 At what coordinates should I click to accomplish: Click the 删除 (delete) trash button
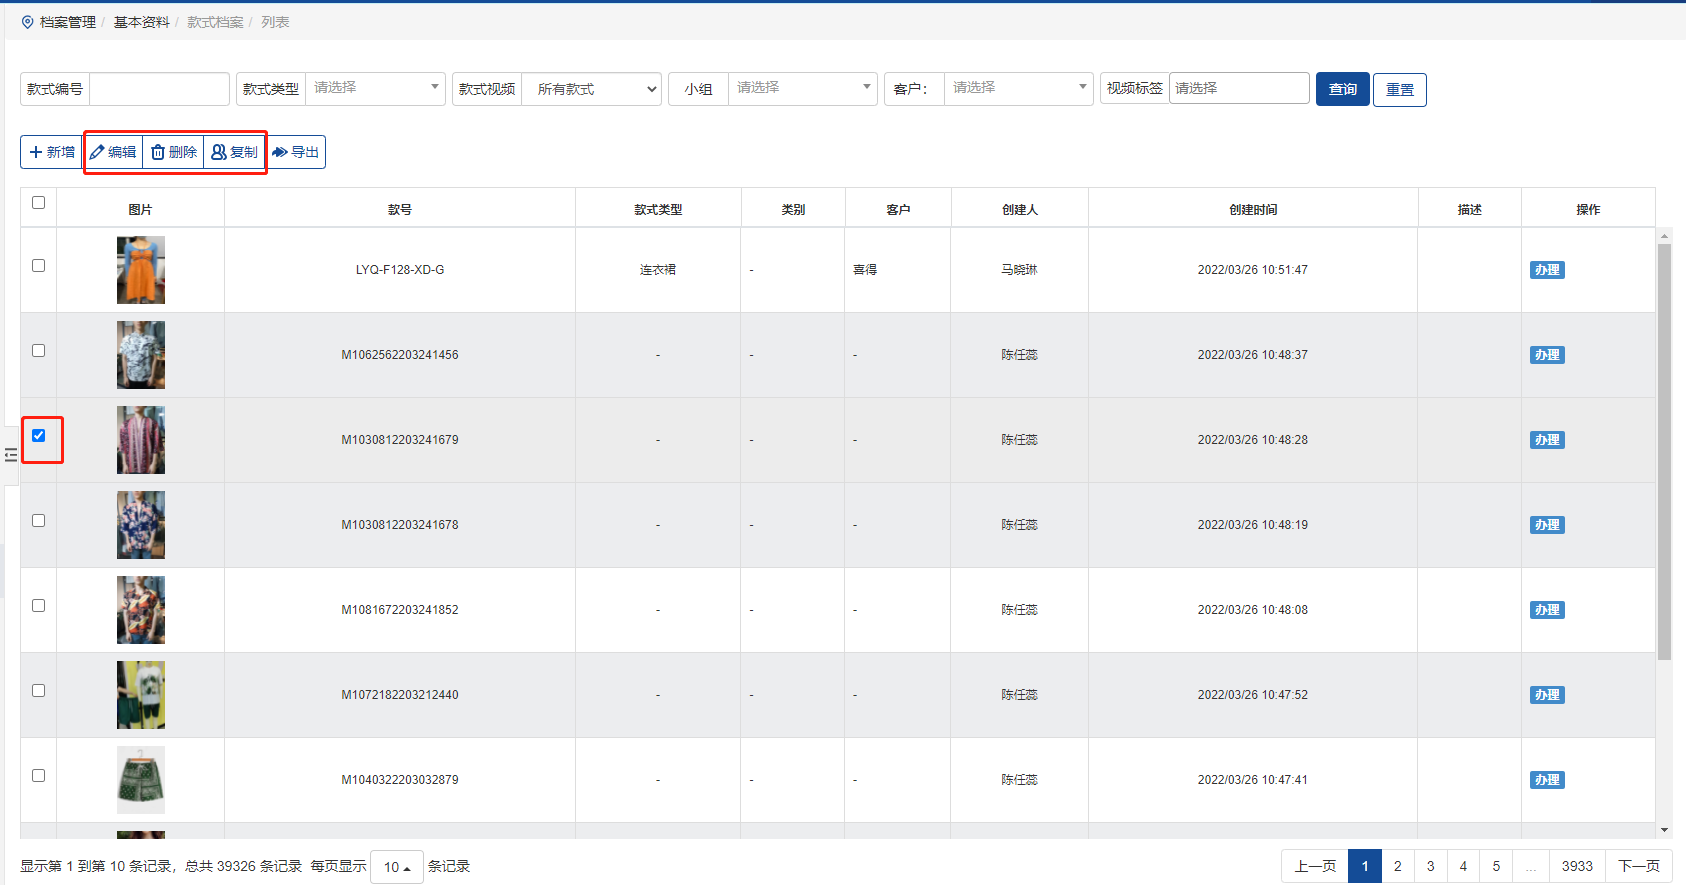coord(174,152)
